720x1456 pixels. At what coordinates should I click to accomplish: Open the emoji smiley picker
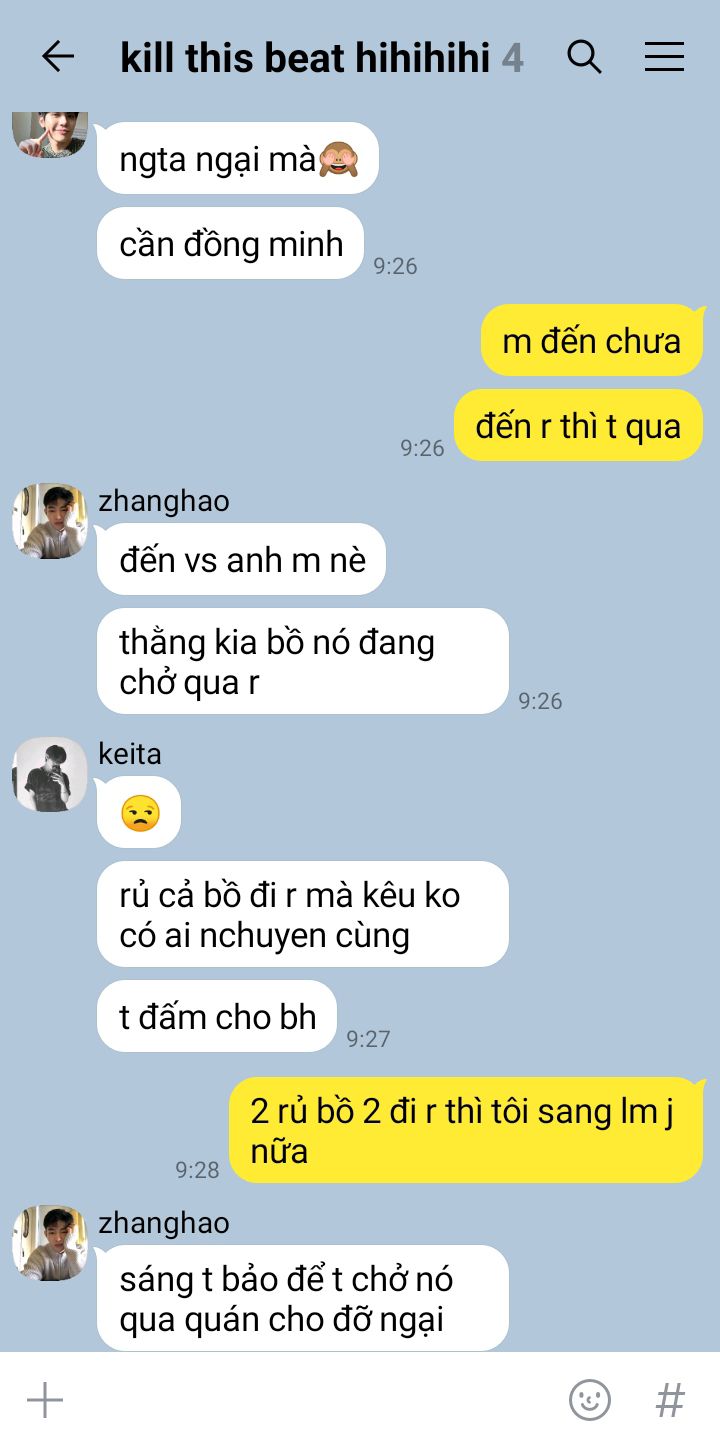click(x=590, y=1400)
